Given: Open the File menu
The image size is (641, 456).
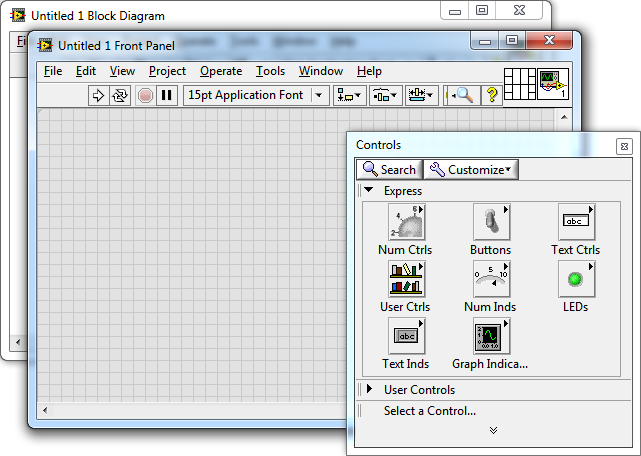Looking at the screenshot, I should [53, 71].
